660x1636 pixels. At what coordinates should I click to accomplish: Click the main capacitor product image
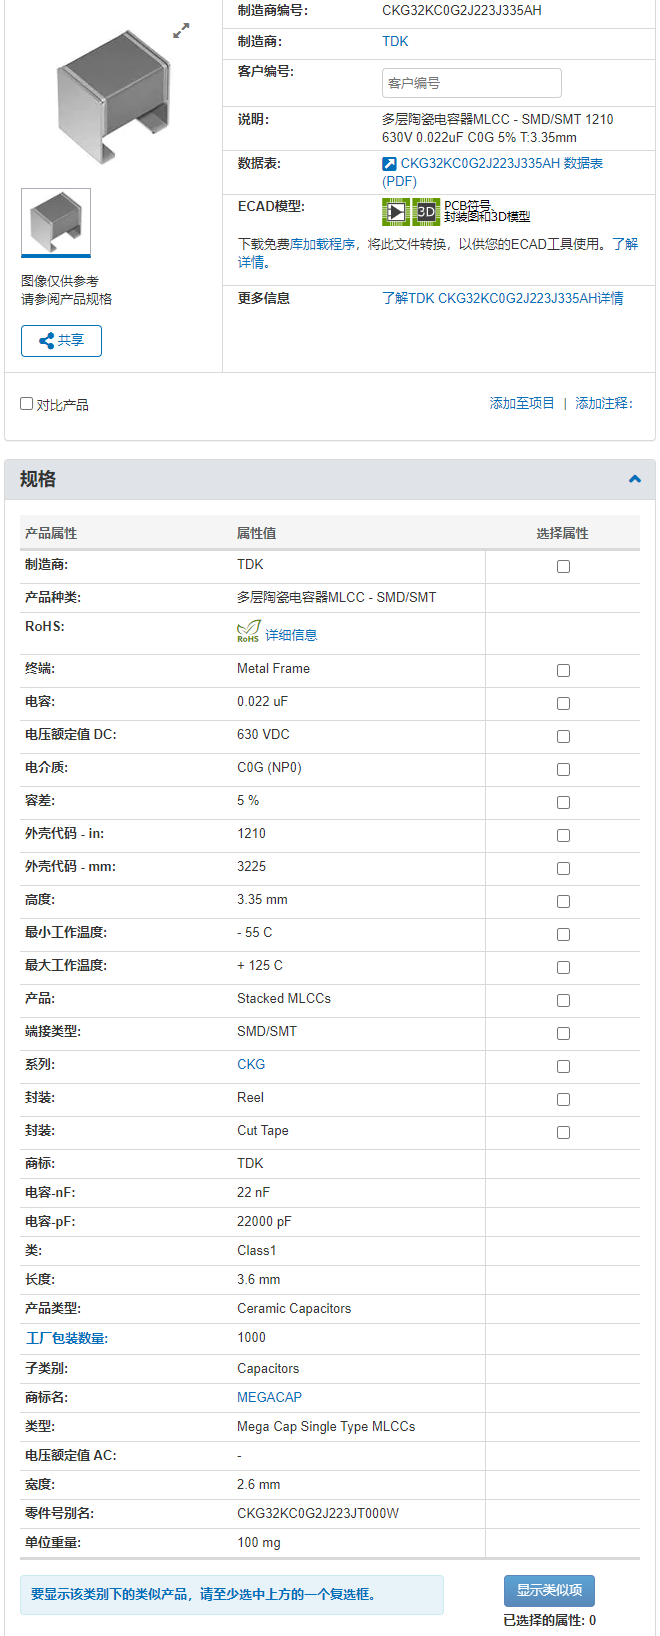112,97
